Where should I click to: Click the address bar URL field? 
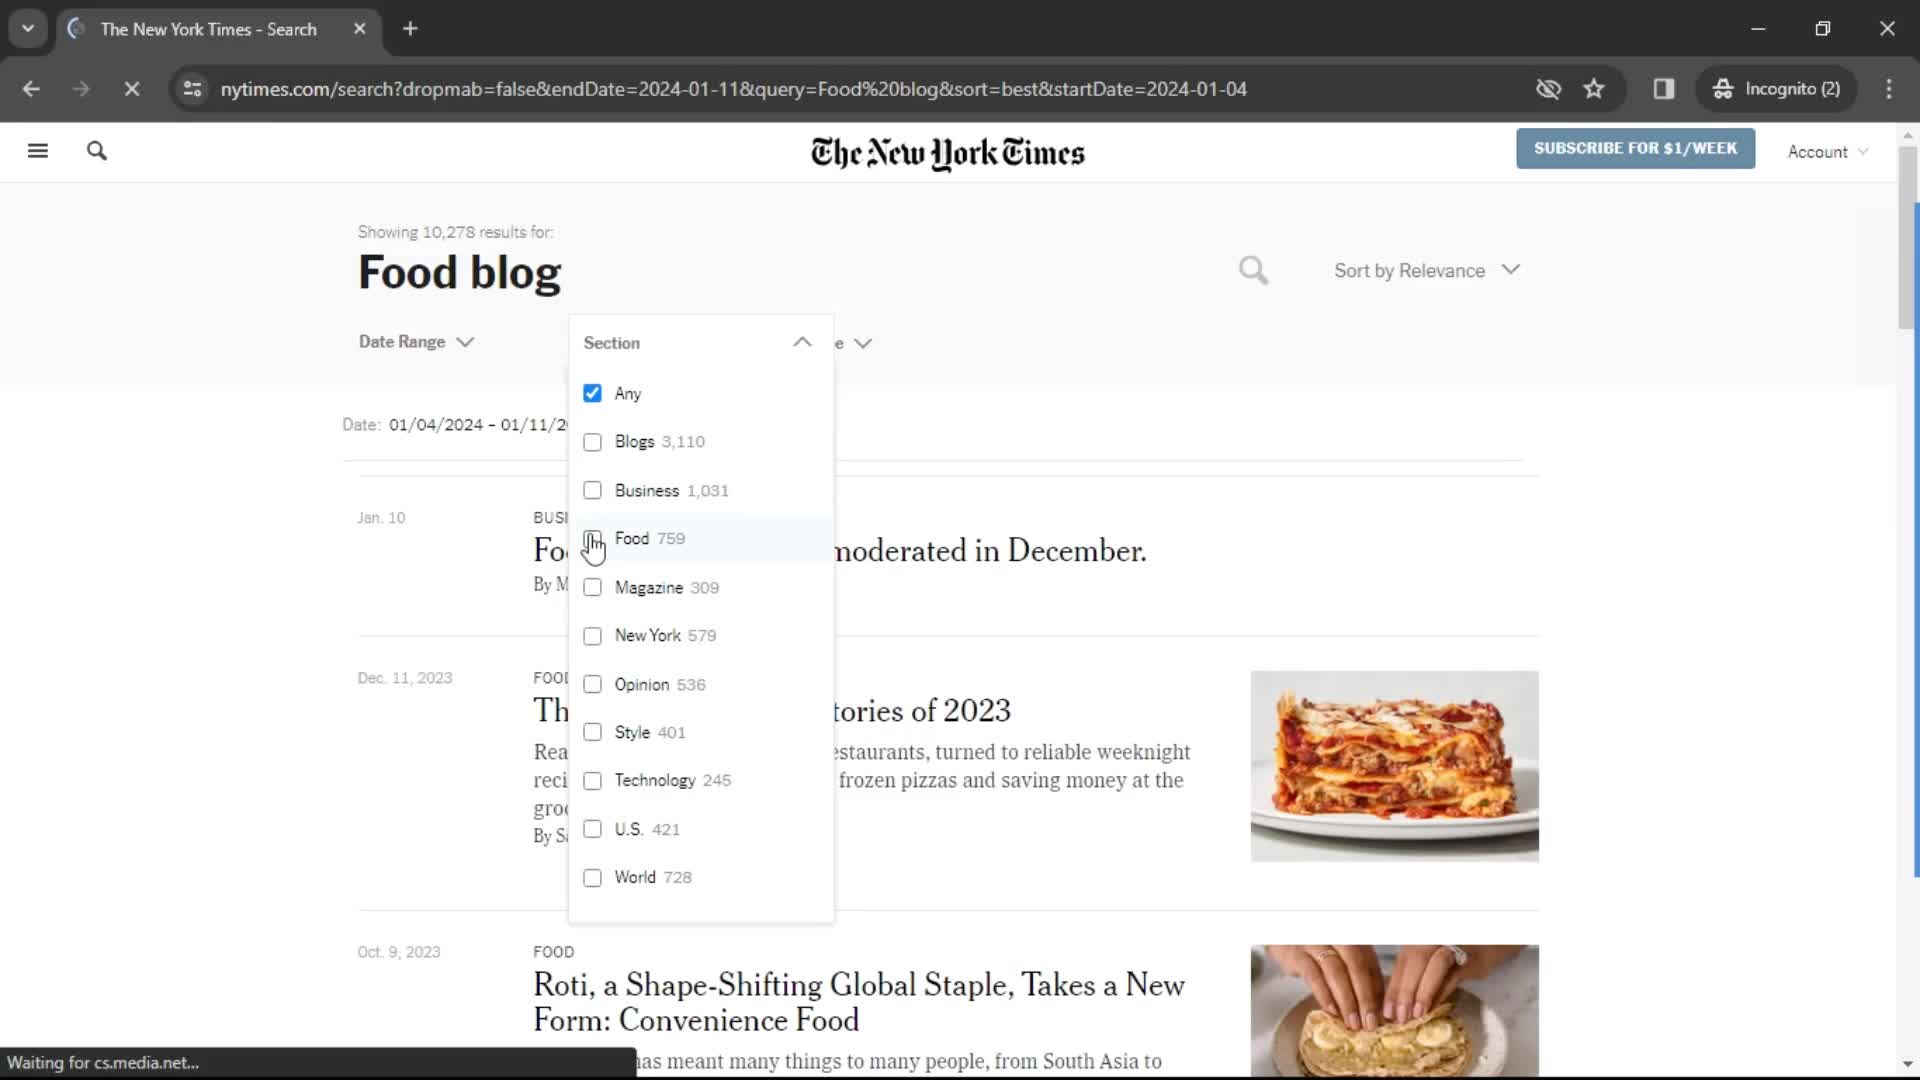[733, 89]
